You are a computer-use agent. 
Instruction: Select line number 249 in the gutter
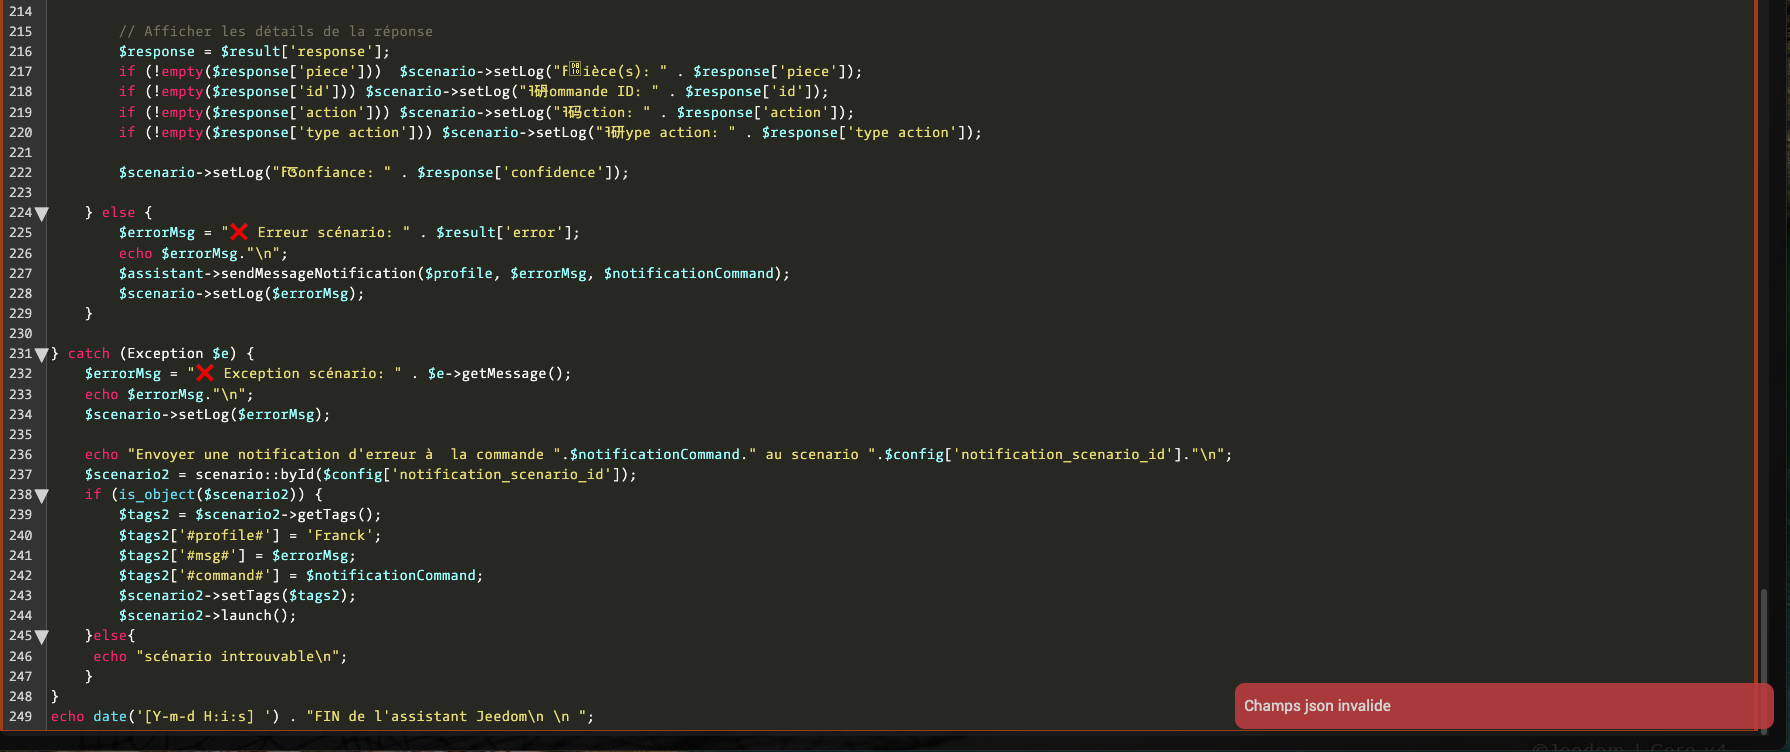(20, 716)
